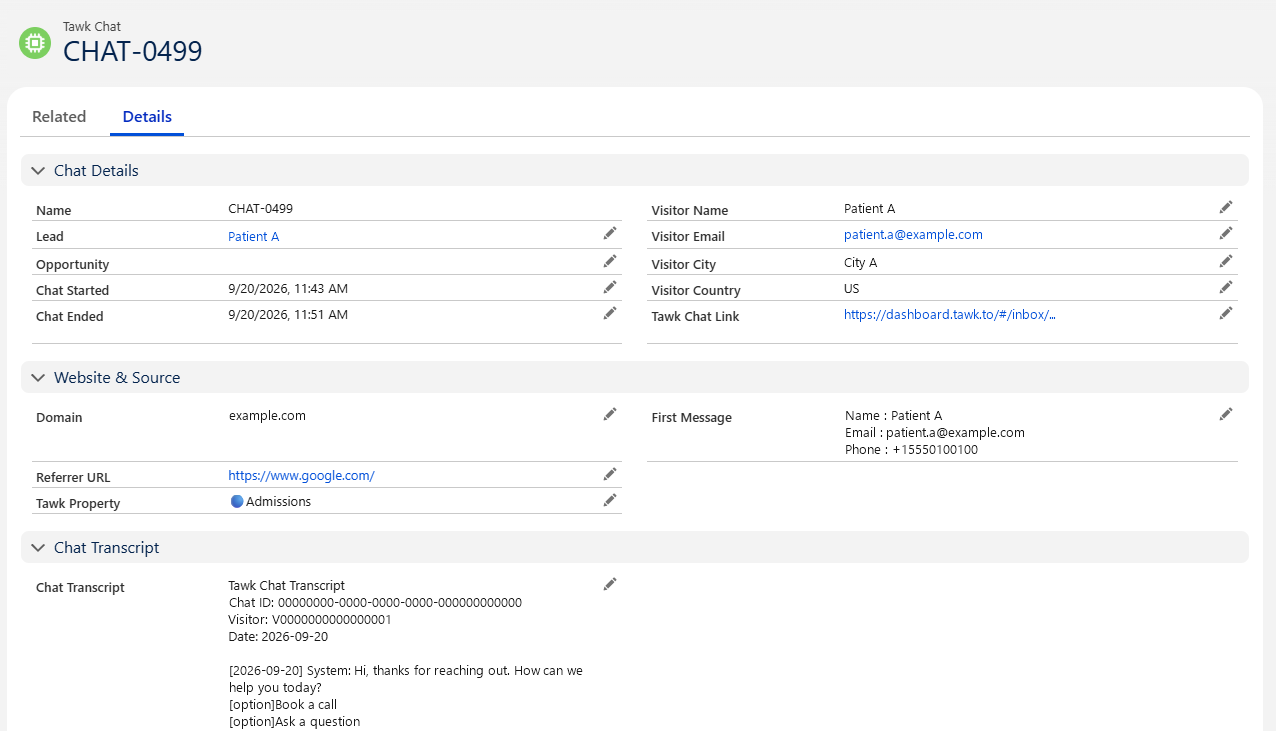Click the Admissions property value
Screen dimensions: 1276x731
pos(278,502)
